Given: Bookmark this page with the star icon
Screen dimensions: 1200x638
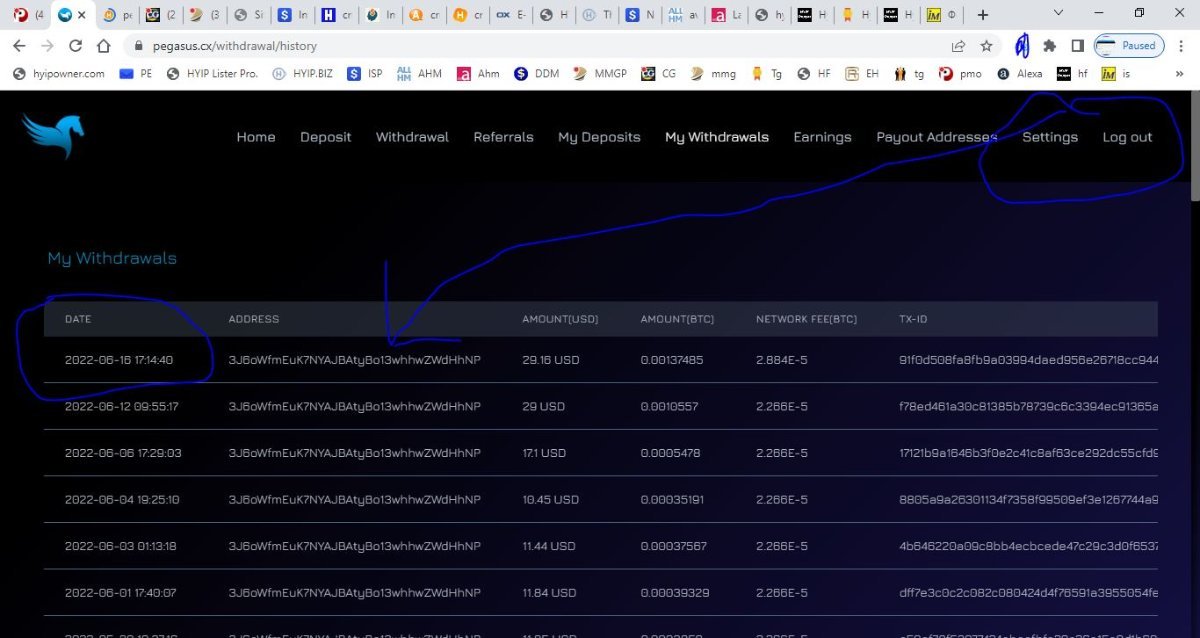Looking at the screenshot, I should tap(986, 46).
